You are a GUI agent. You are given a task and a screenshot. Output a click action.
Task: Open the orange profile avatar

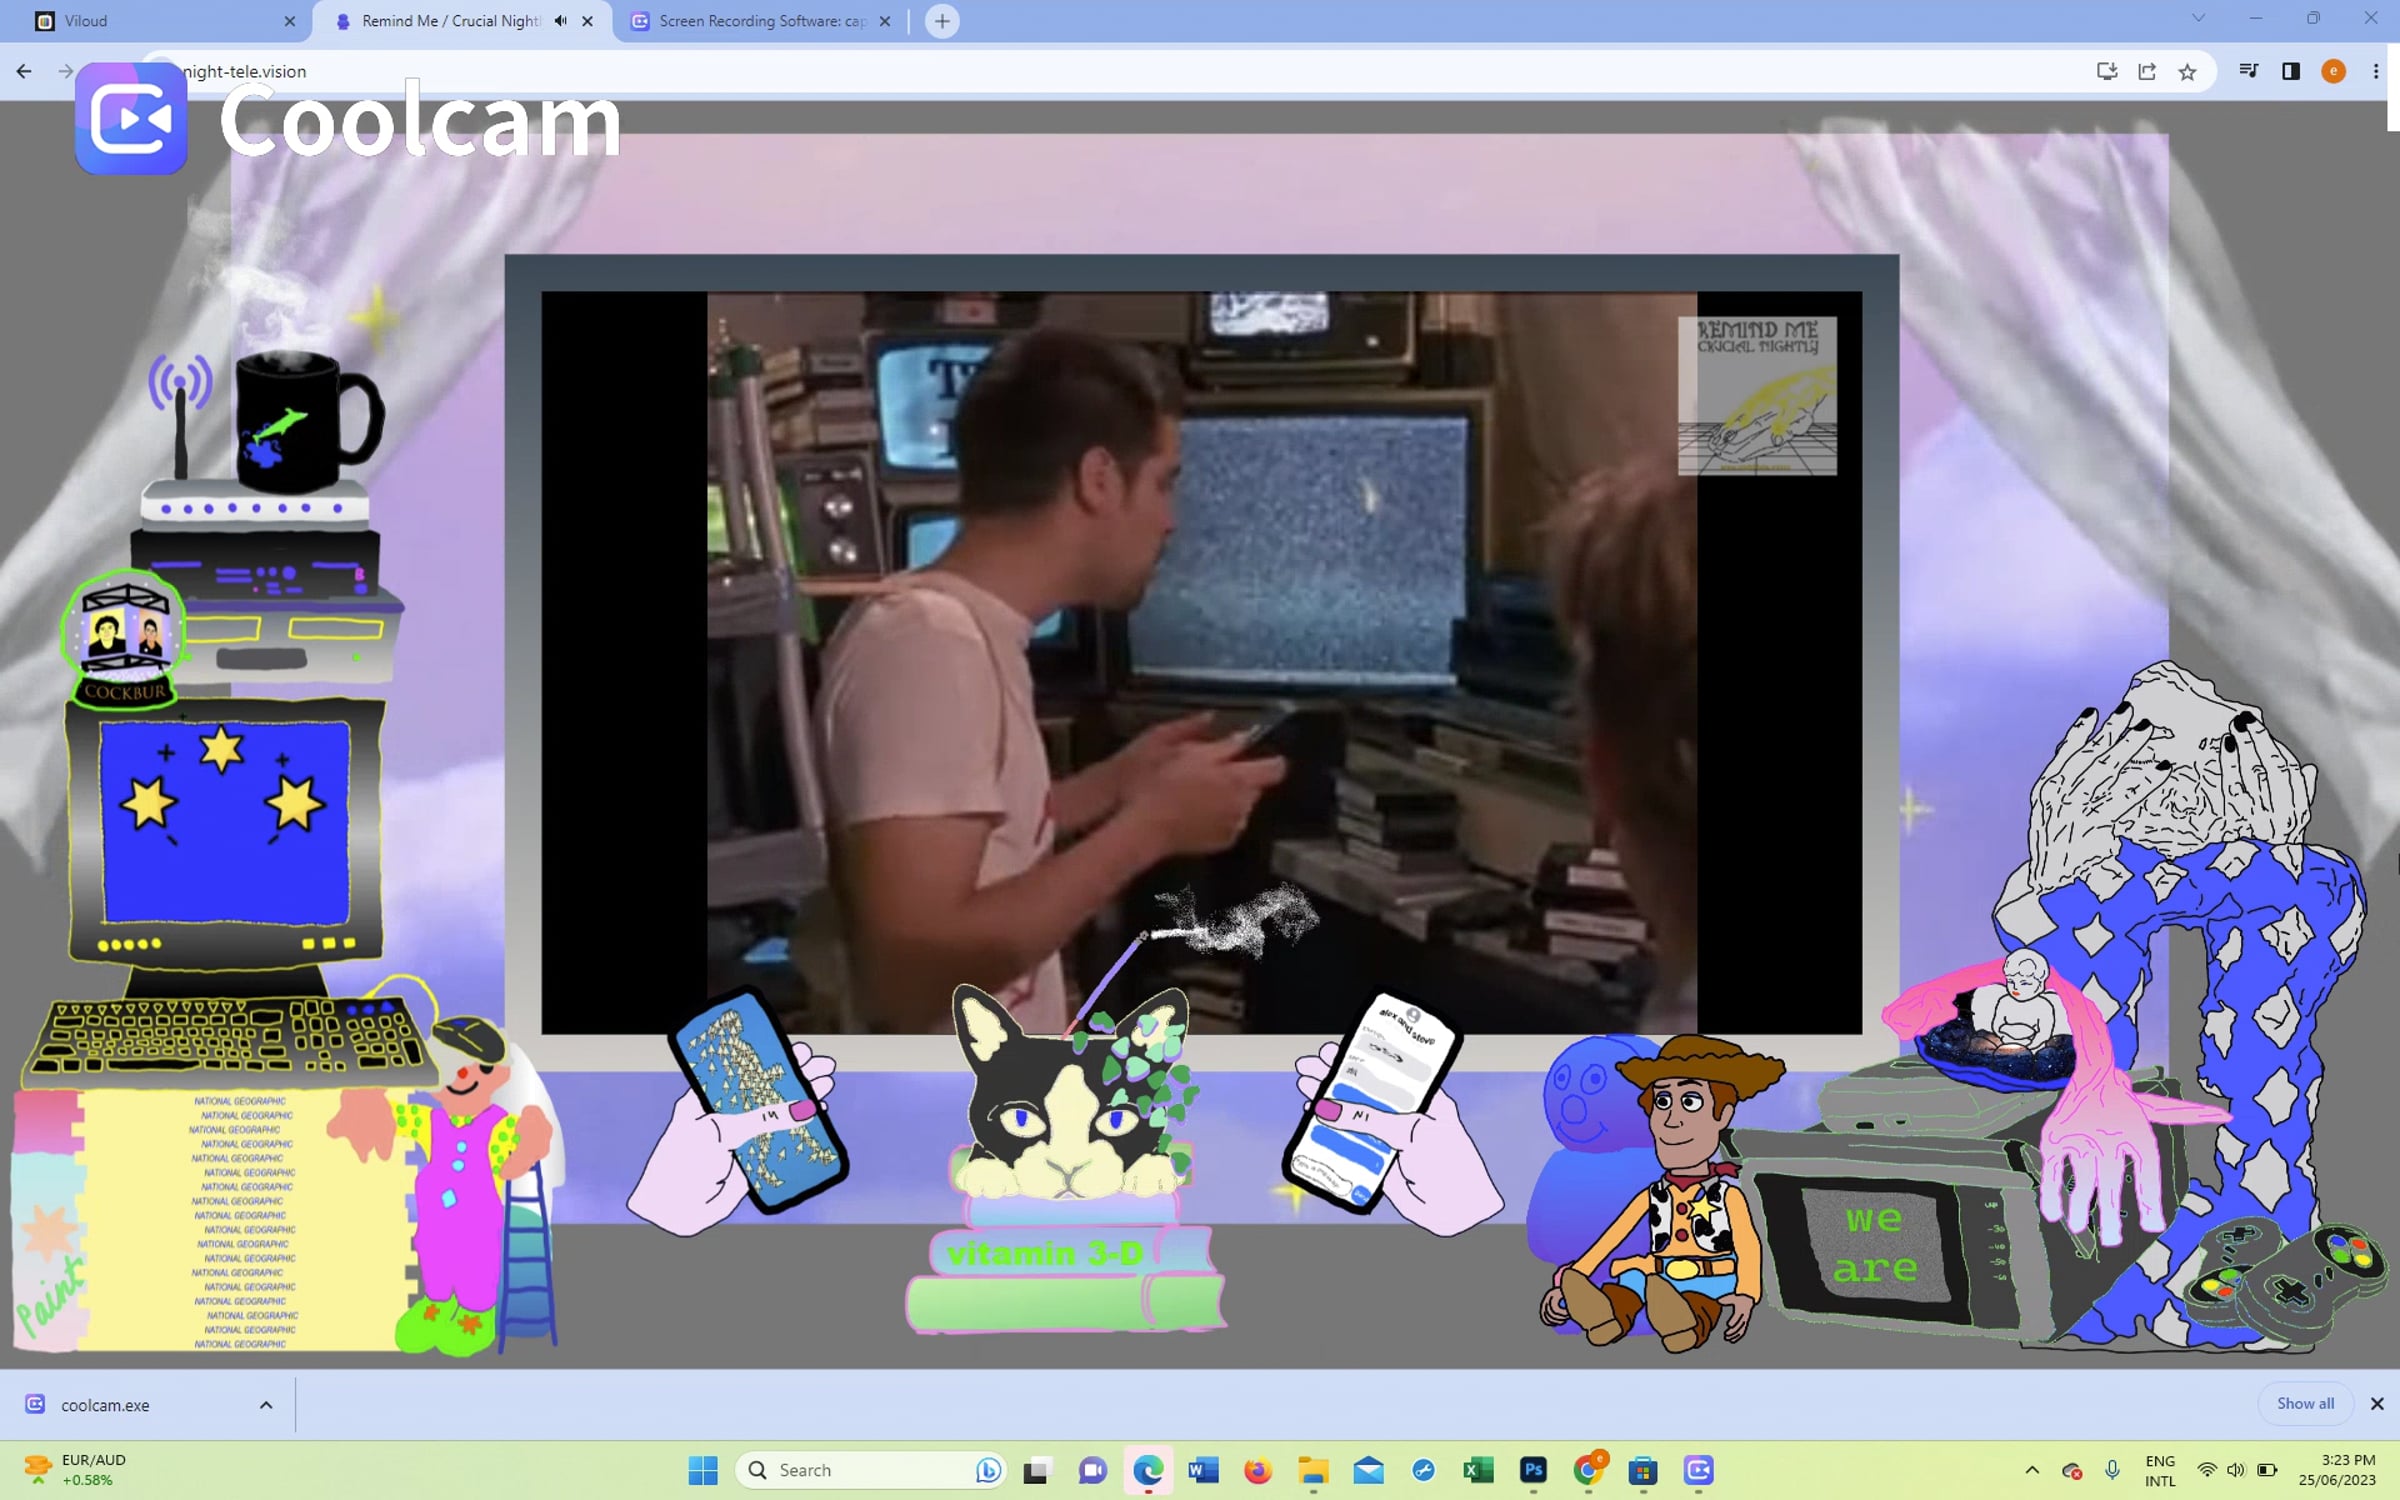click(x=2333, y=71)
